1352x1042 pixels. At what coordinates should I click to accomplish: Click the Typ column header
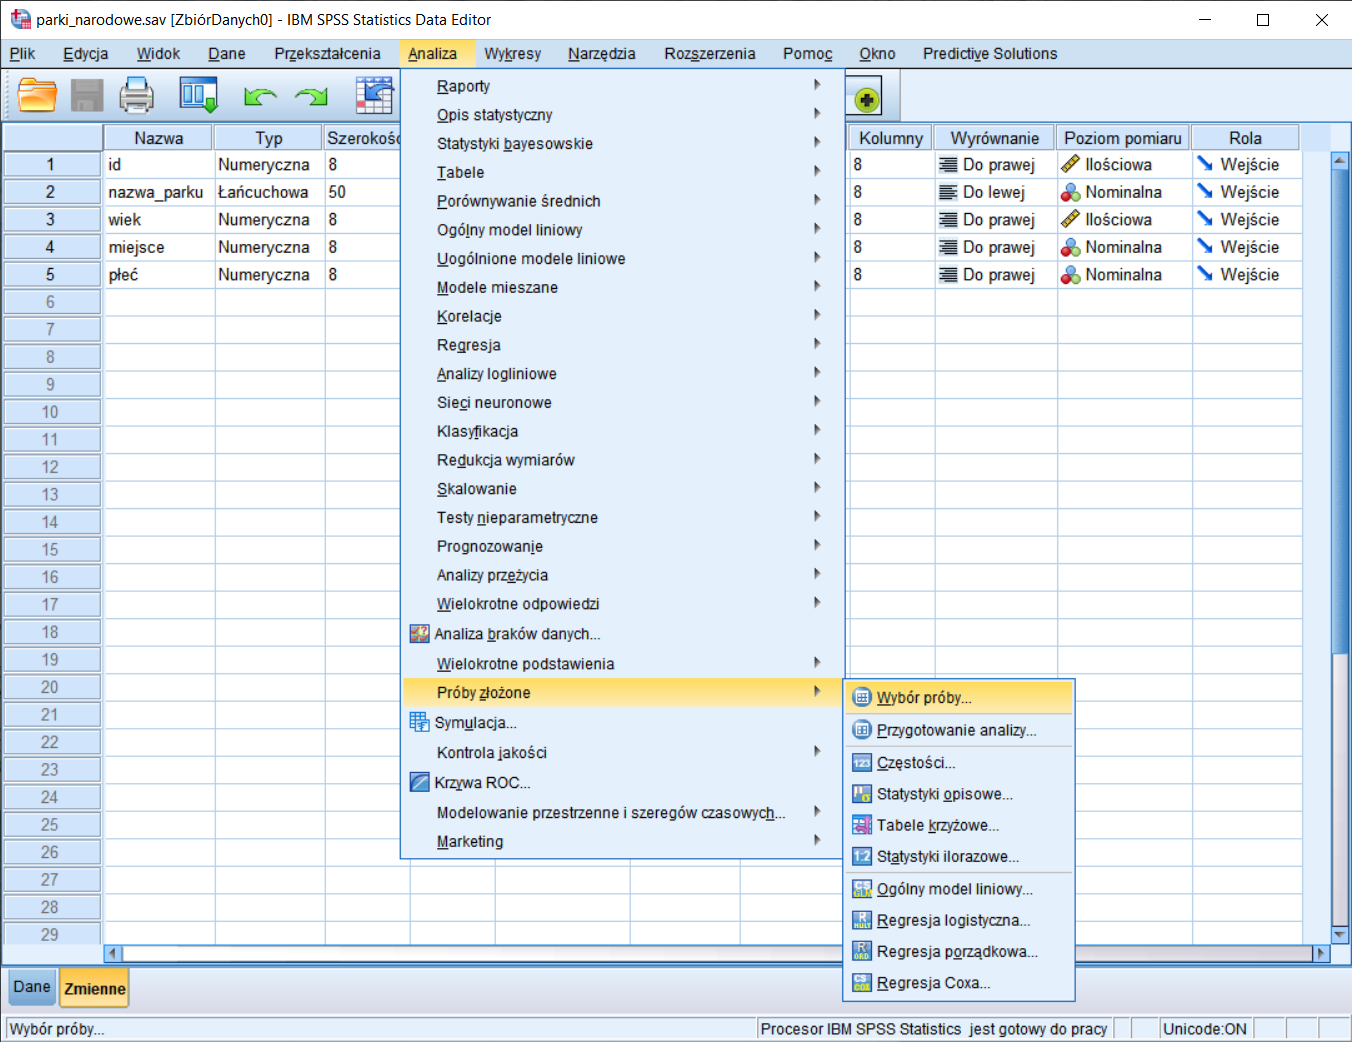268,138
